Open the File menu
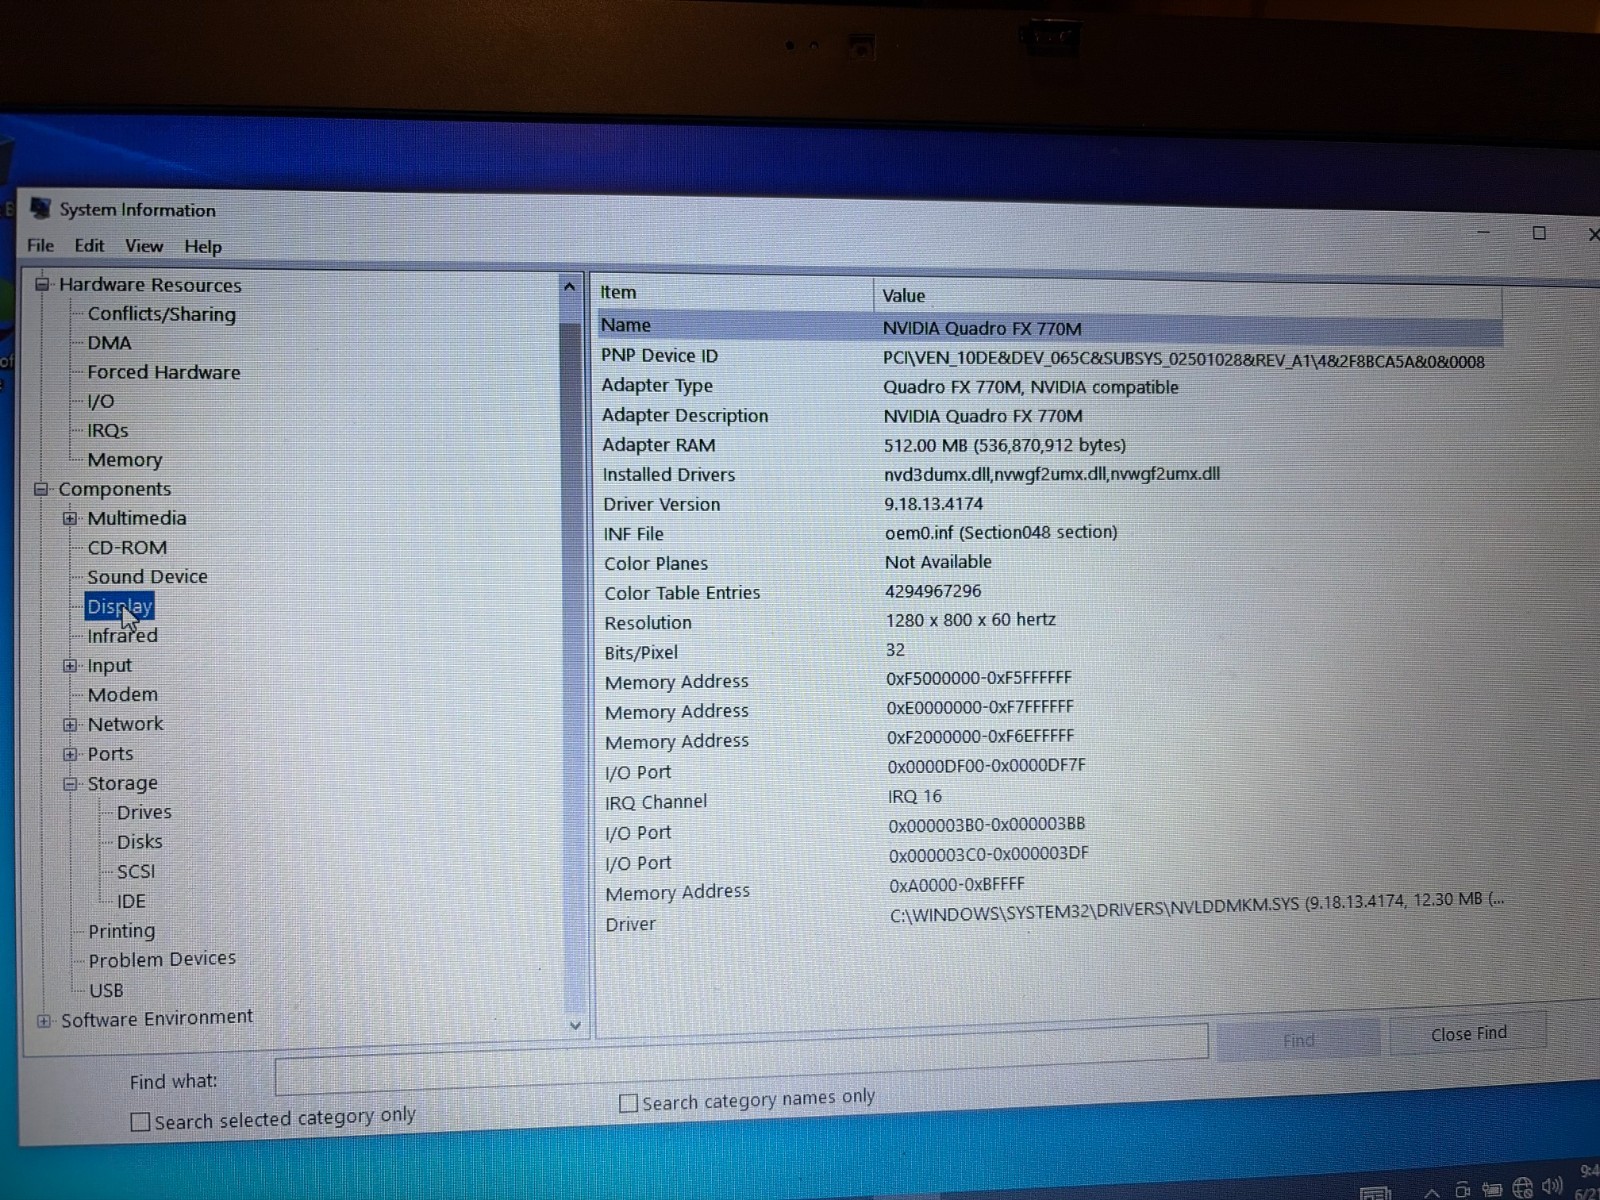This screenshot has width=1600, height=1200. pos(40,245)
